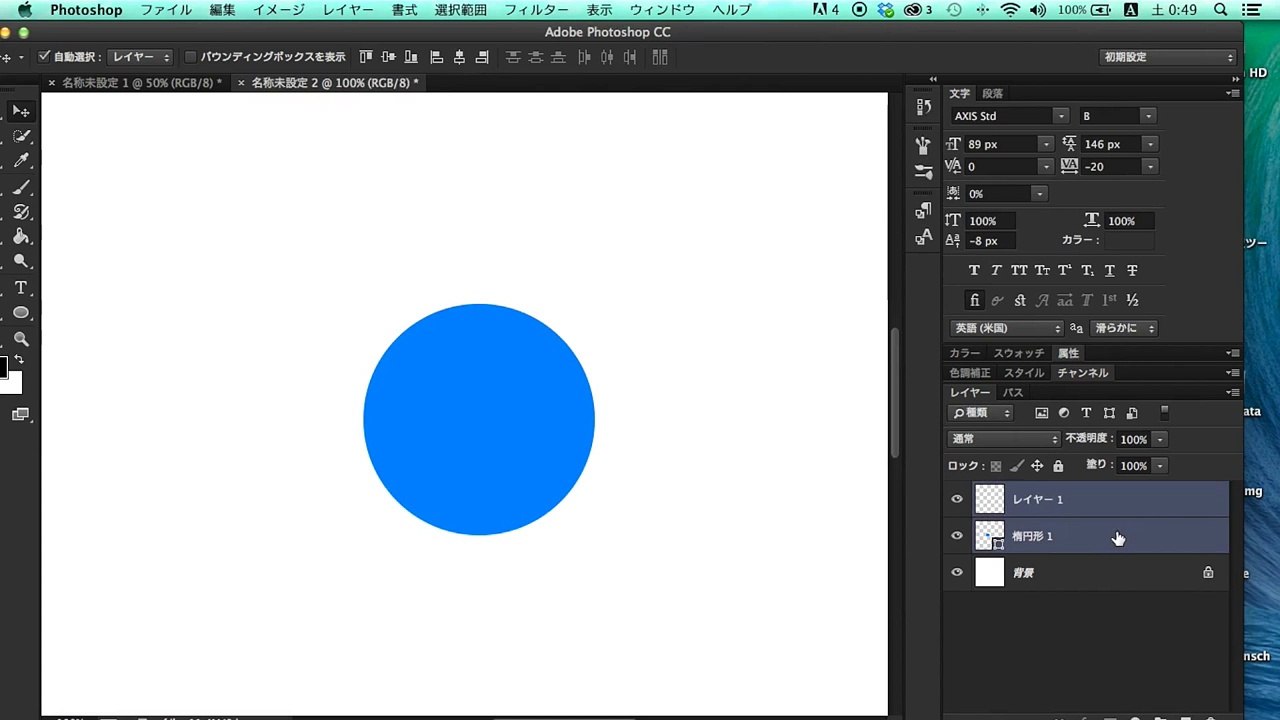The image size is (1280, 720).
Task: Select the Horizontal Type tool
Action: click(x=21, y=288)
